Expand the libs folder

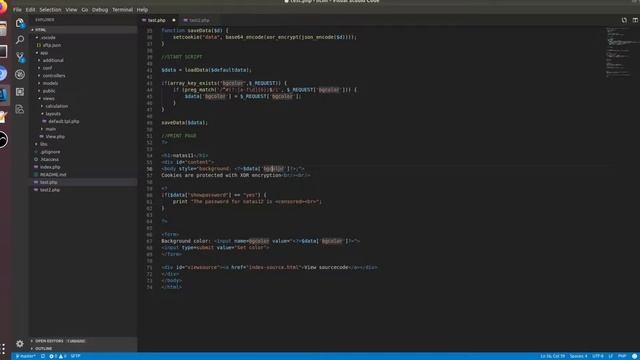[x=44, y=144]
